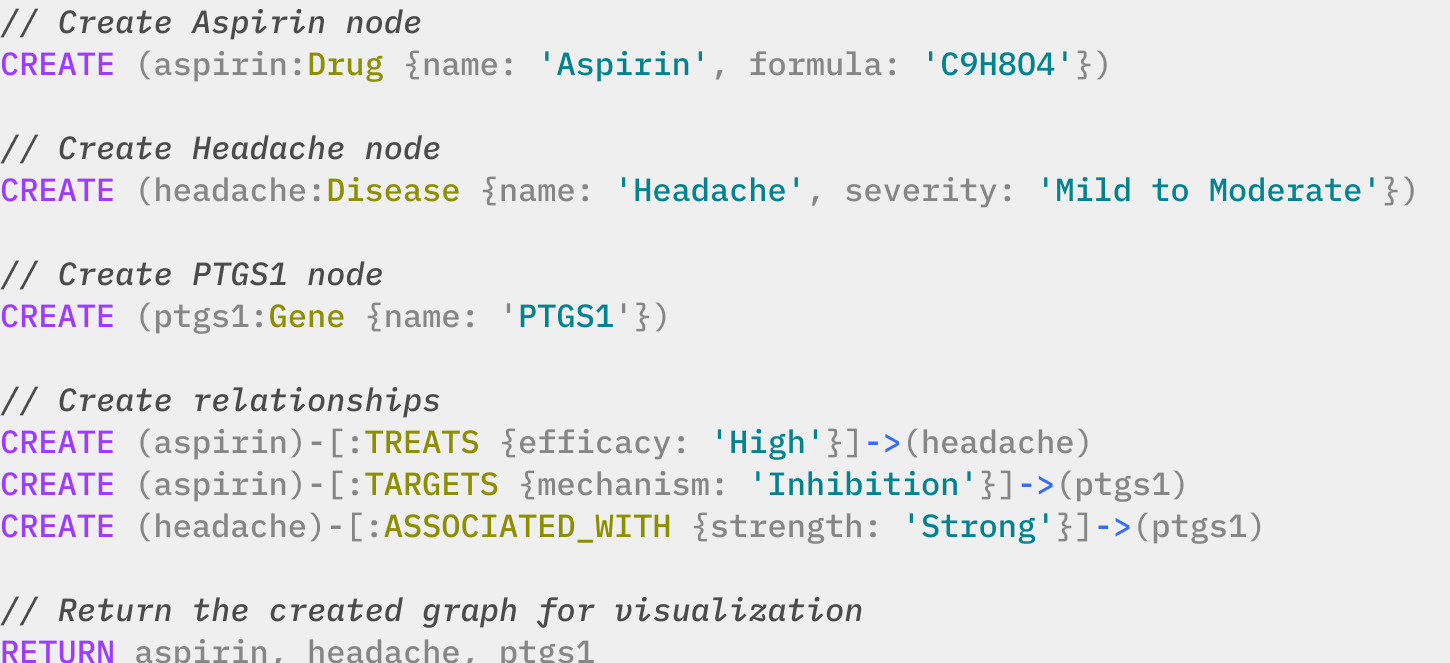Viewport: 1450px width, 663px height.
Task: Click the RETURN keyword on the last line
Action: coord(58,651)
